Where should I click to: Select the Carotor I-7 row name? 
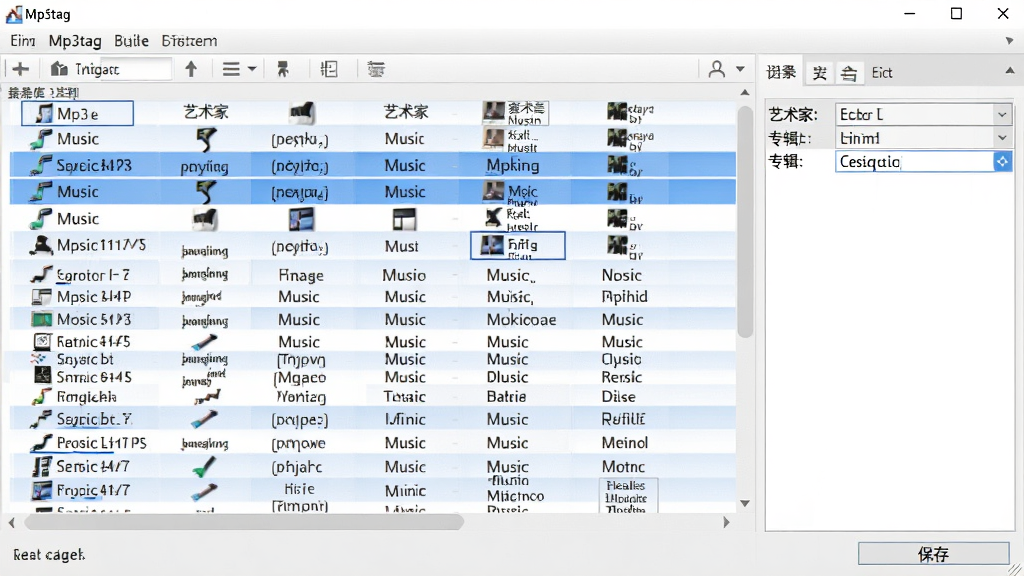[x=93, y=276]
